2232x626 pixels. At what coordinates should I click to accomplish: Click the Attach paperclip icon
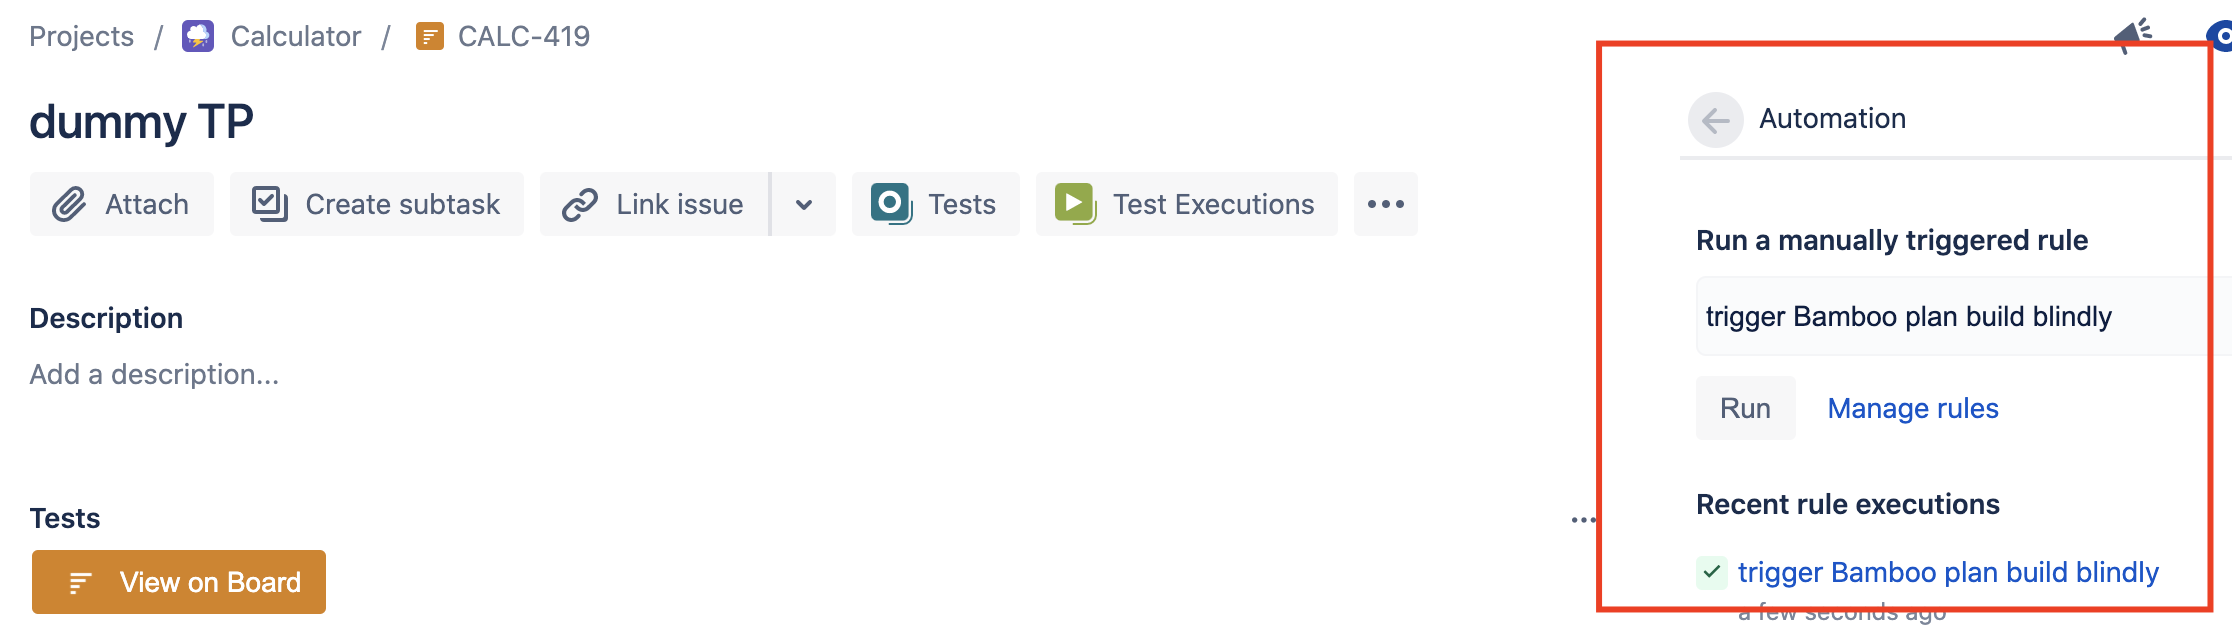(x=69, y=204)
